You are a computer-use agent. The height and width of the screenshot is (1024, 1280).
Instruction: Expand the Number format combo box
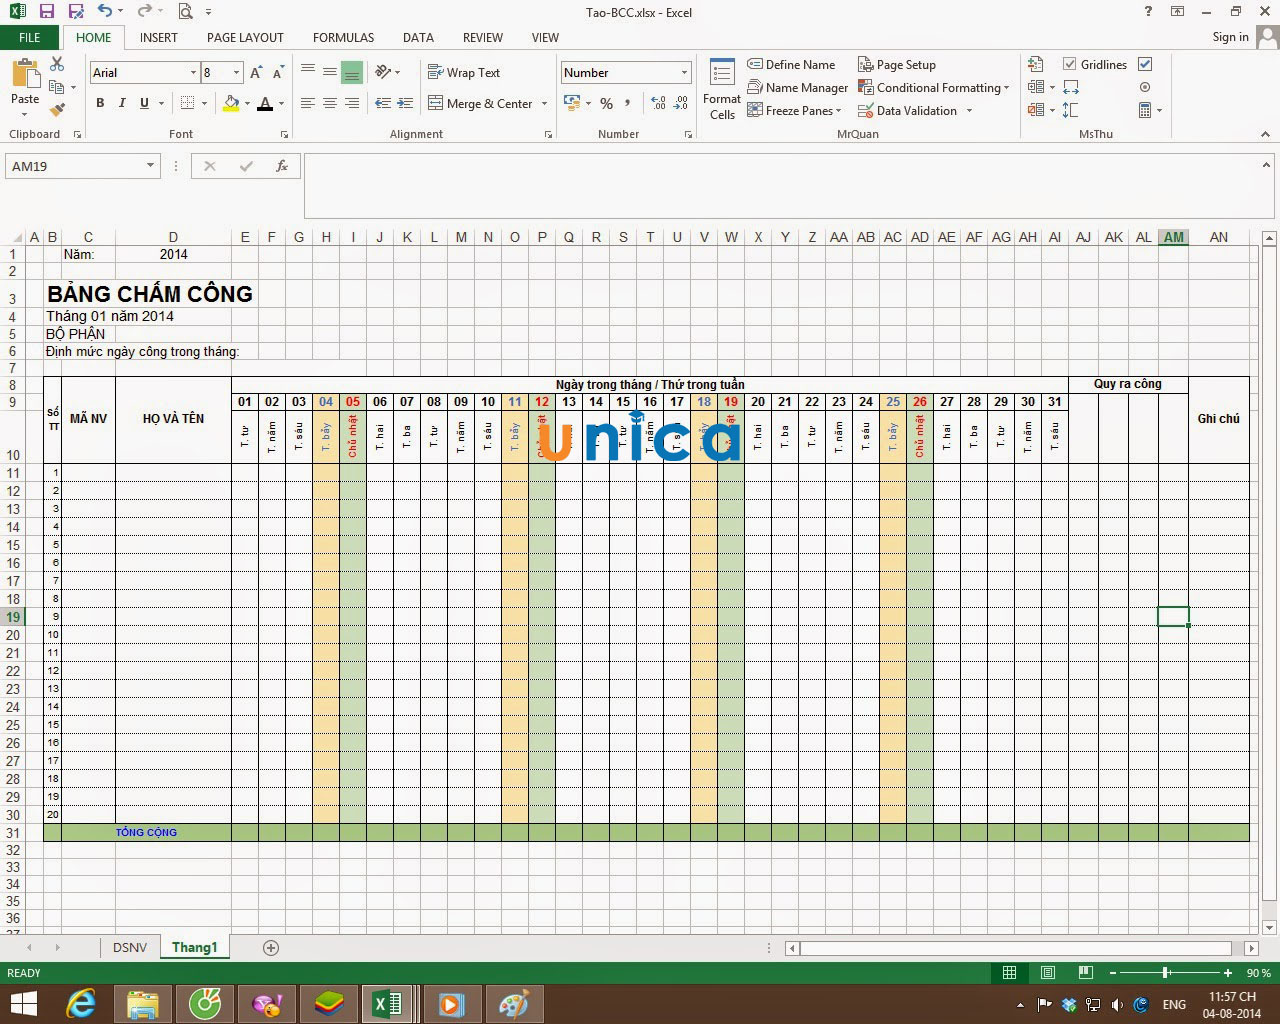(x=684, y=73)
